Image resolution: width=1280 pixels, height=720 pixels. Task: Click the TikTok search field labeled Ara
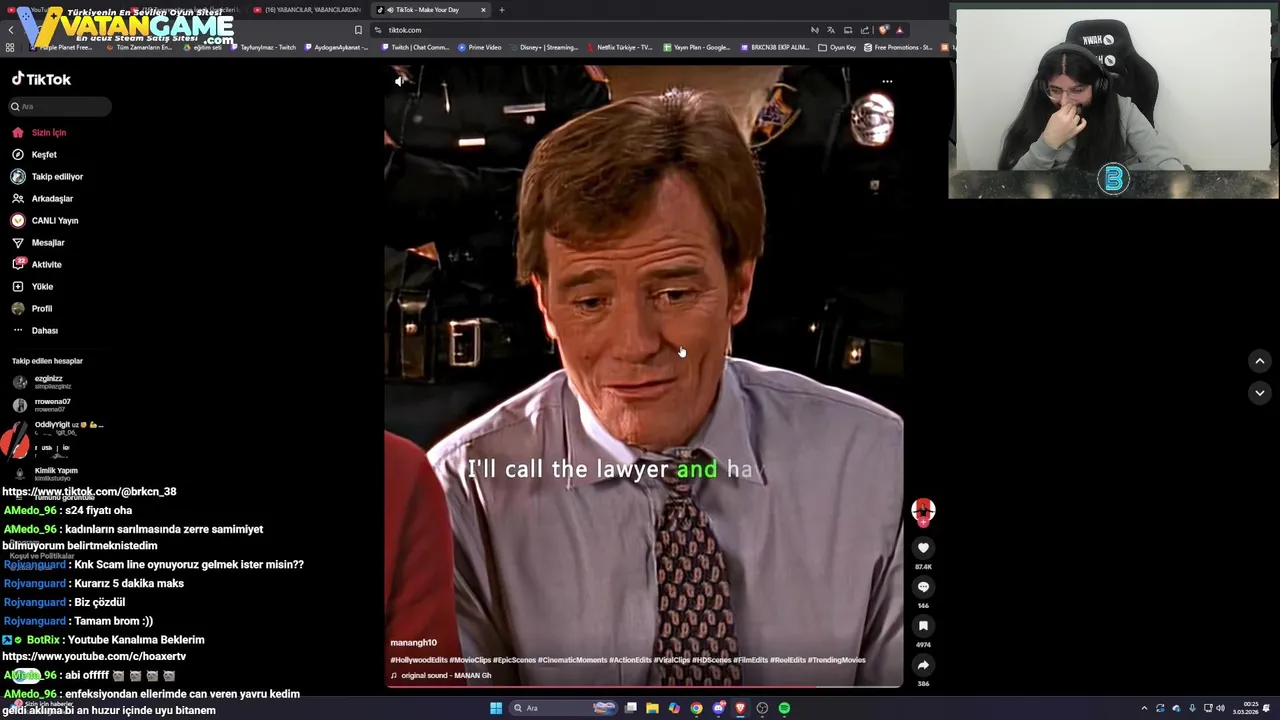60,106
